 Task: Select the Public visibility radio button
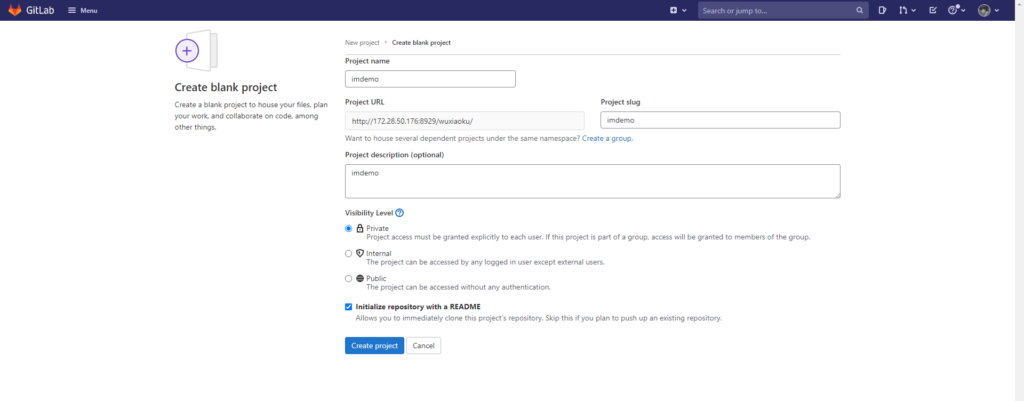click(349, 279)
